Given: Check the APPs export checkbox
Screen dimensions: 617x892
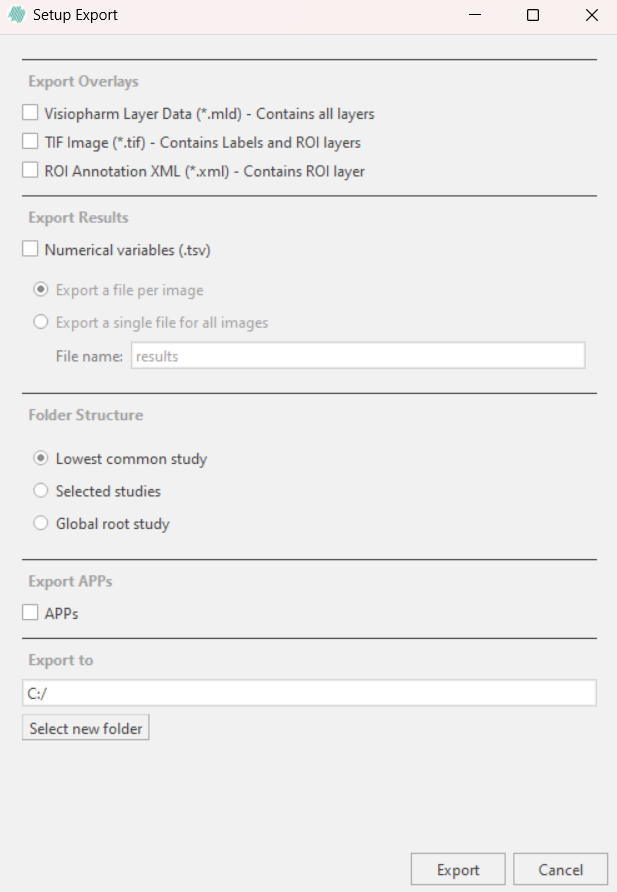Looking at the screenshot, I should (30, 613).
